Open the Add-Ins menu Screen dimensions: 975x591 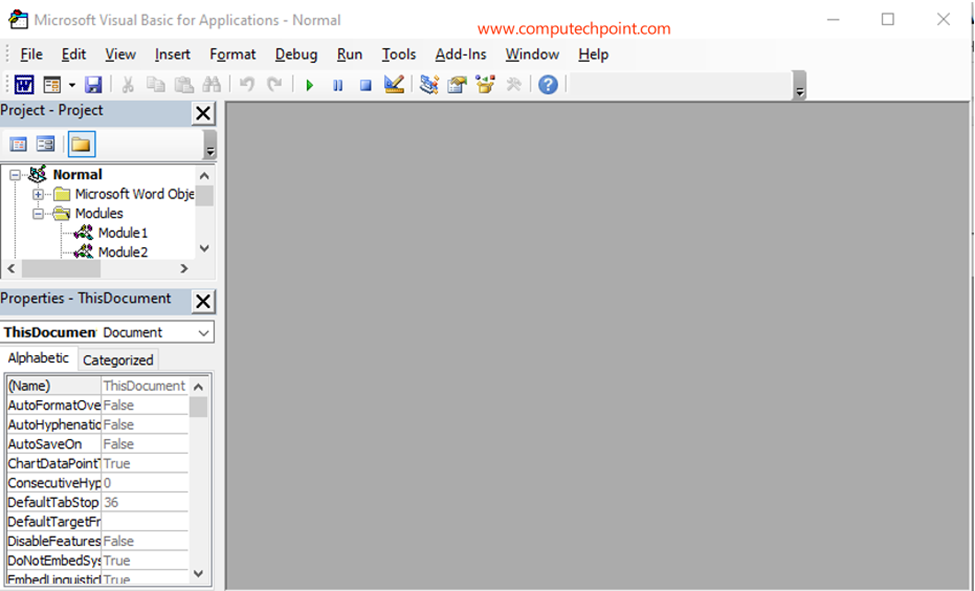pos(461,55)
